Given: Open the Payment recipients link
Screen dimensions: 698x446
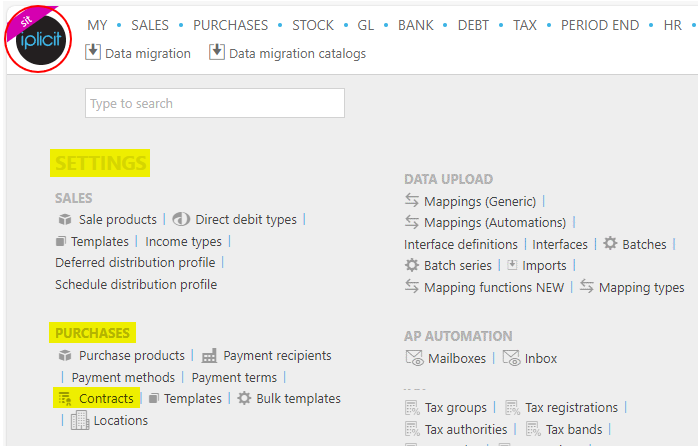Looking at the screenshot, I should coord(277,355).
